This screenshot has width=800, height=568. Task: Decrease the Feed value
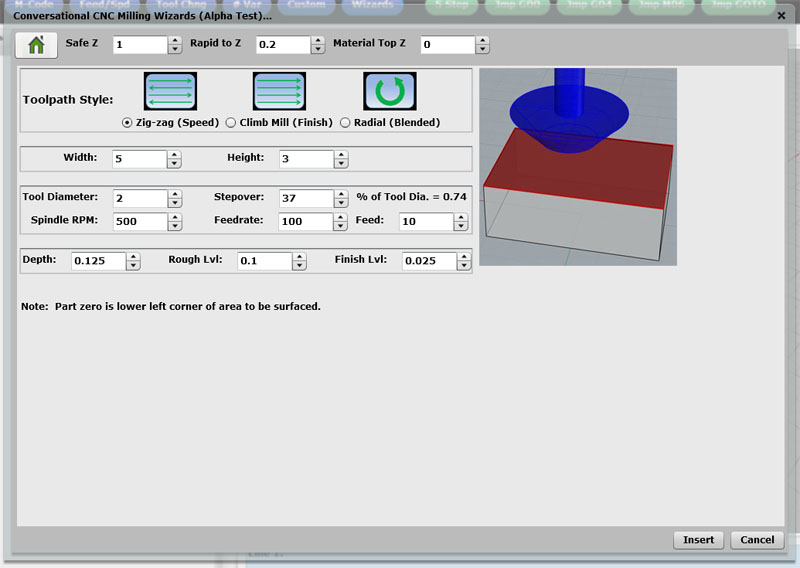pos(461,227)
